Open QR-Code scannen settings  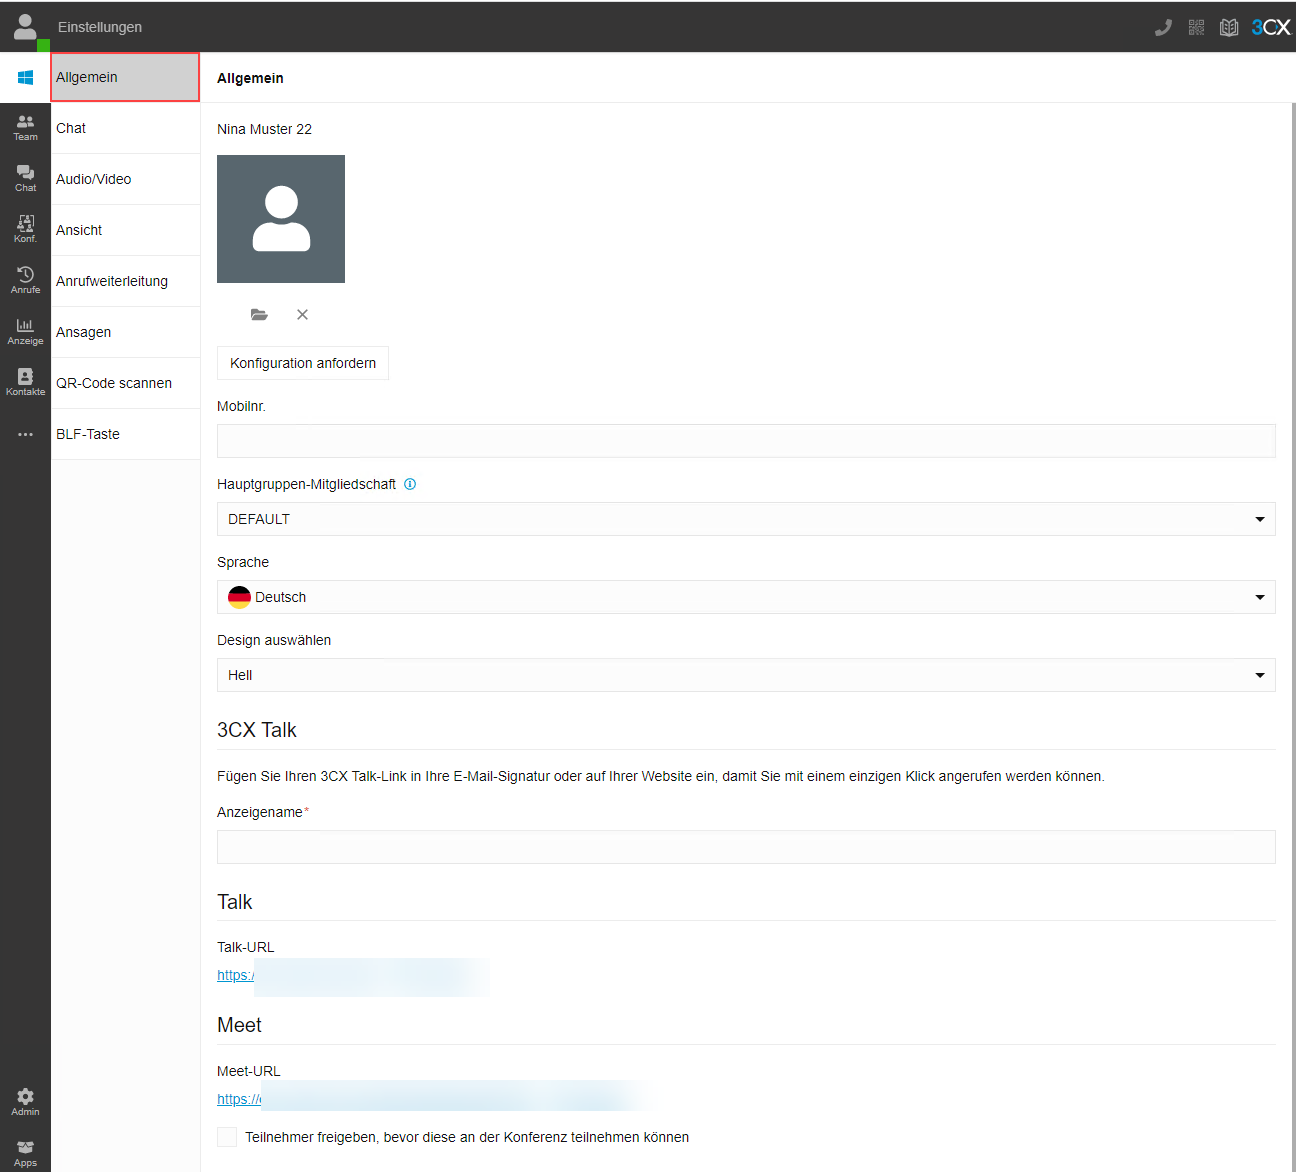point(125,383)
